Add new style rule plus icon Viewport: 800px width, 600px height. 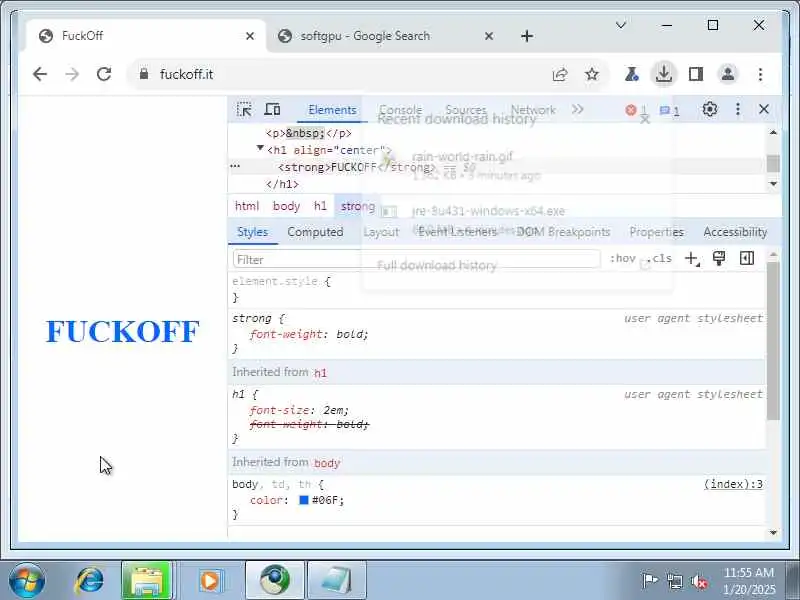(692, 259)
